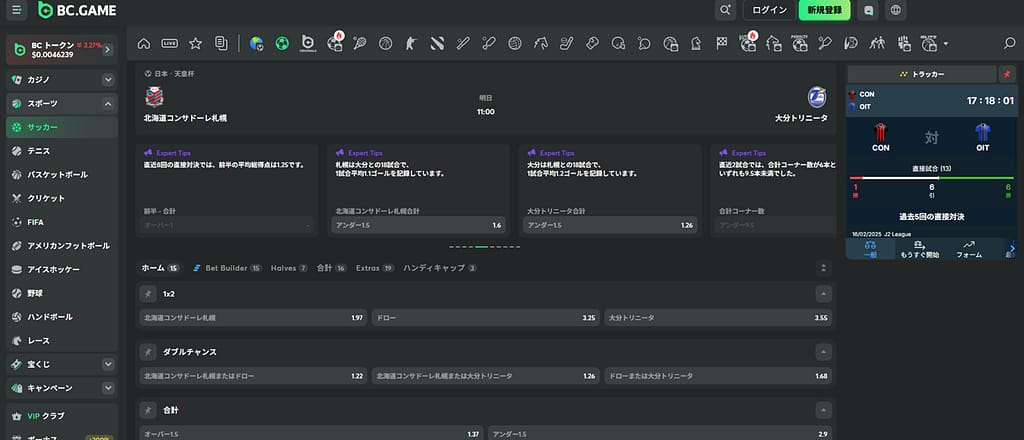Select the chess knight icon
Screen dimensions: 1024x440
click(696, 44)
